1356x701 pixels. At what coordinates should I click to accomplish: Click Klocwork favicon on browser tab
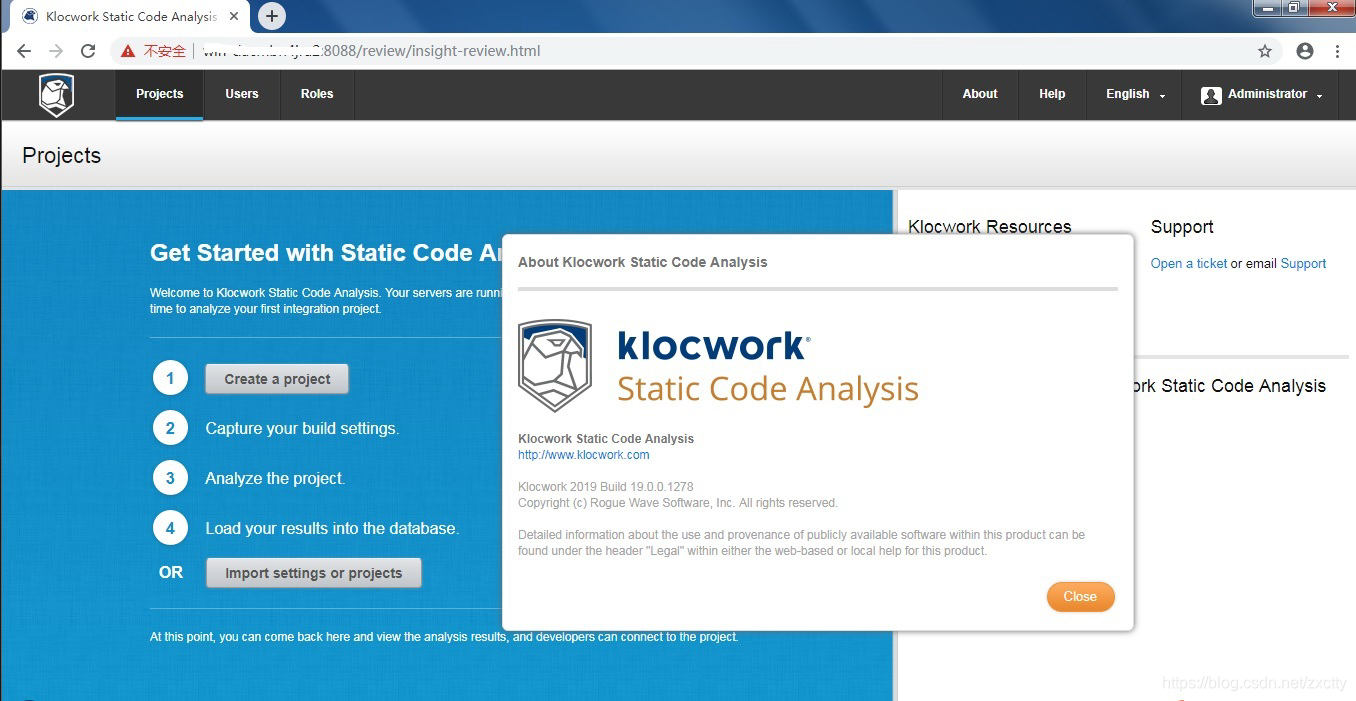(30, 16)
